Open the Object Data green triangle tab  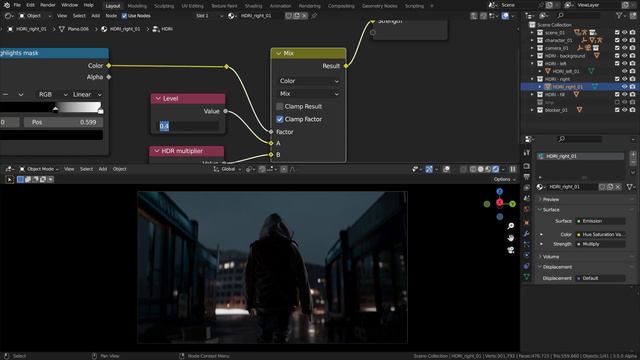click(x=527, y=277)
